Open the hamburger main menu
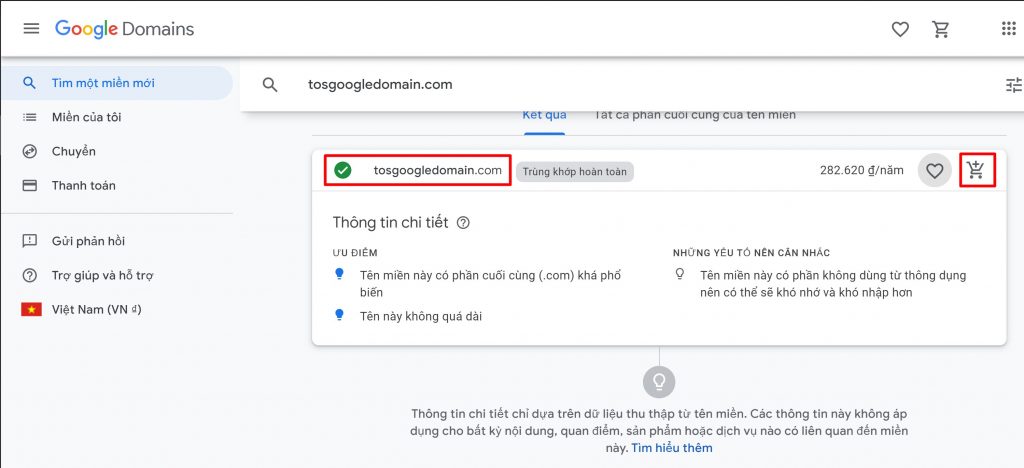 coord(31,29)
